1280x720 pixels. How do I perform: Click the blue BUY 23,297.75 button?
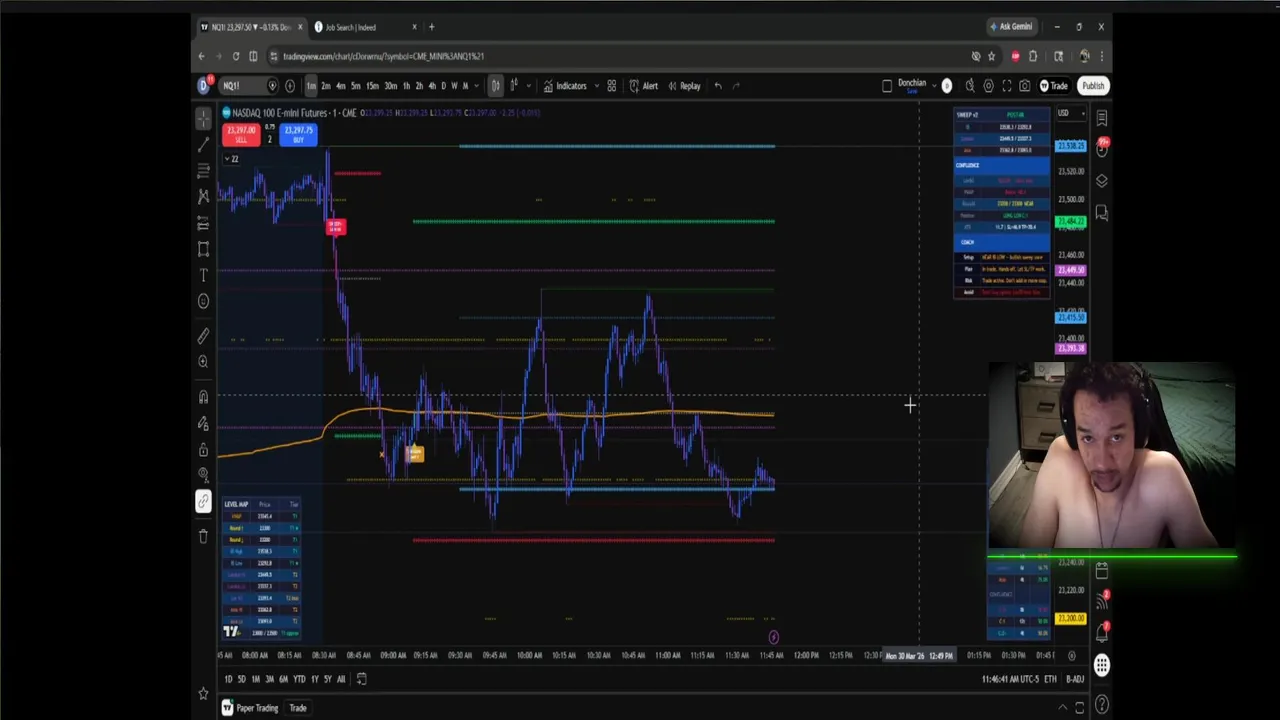tap(298, 134)
